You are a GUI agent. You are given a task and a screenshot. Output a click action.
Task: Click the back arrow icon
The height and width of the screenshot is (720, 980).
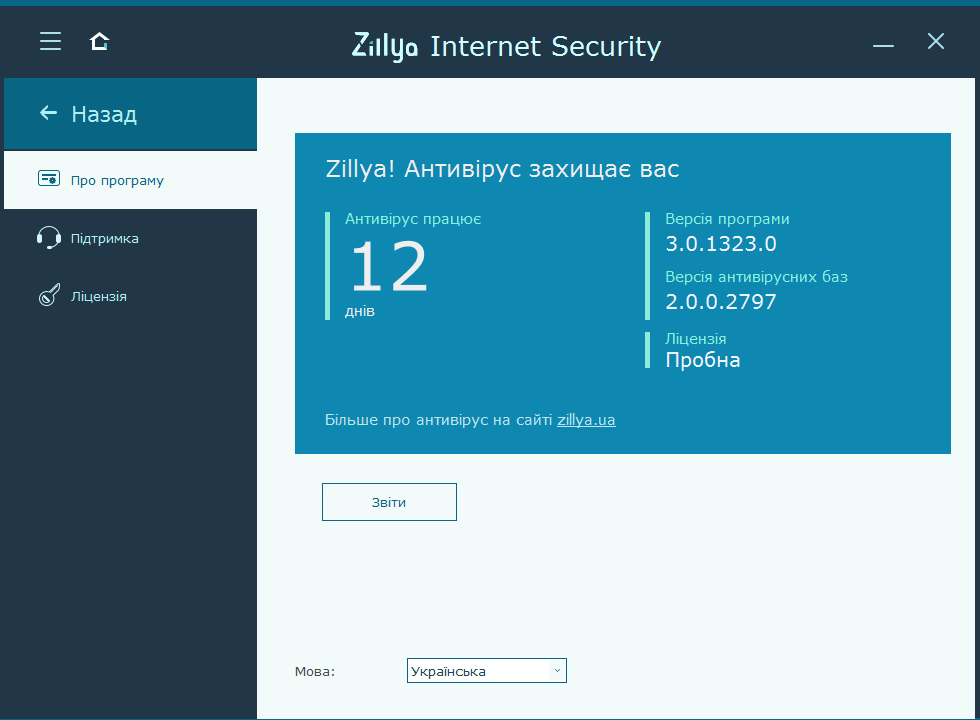point(48,112)
